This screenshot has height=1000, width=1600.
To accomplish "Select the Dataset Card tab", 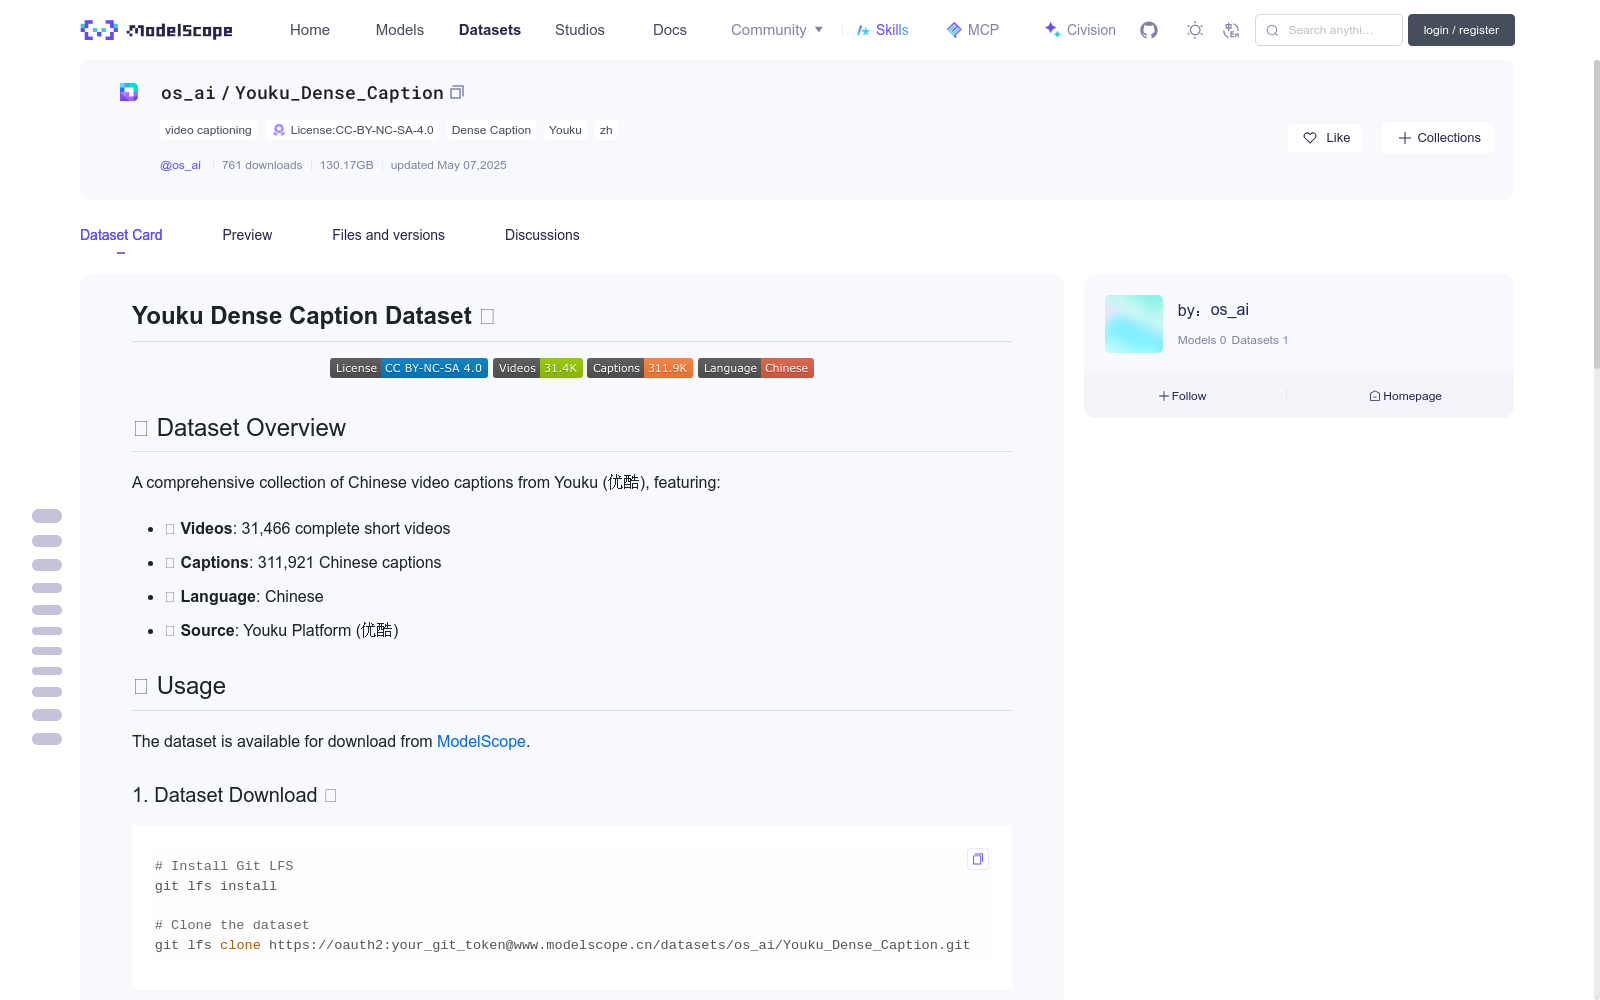I will coord(121,235).
